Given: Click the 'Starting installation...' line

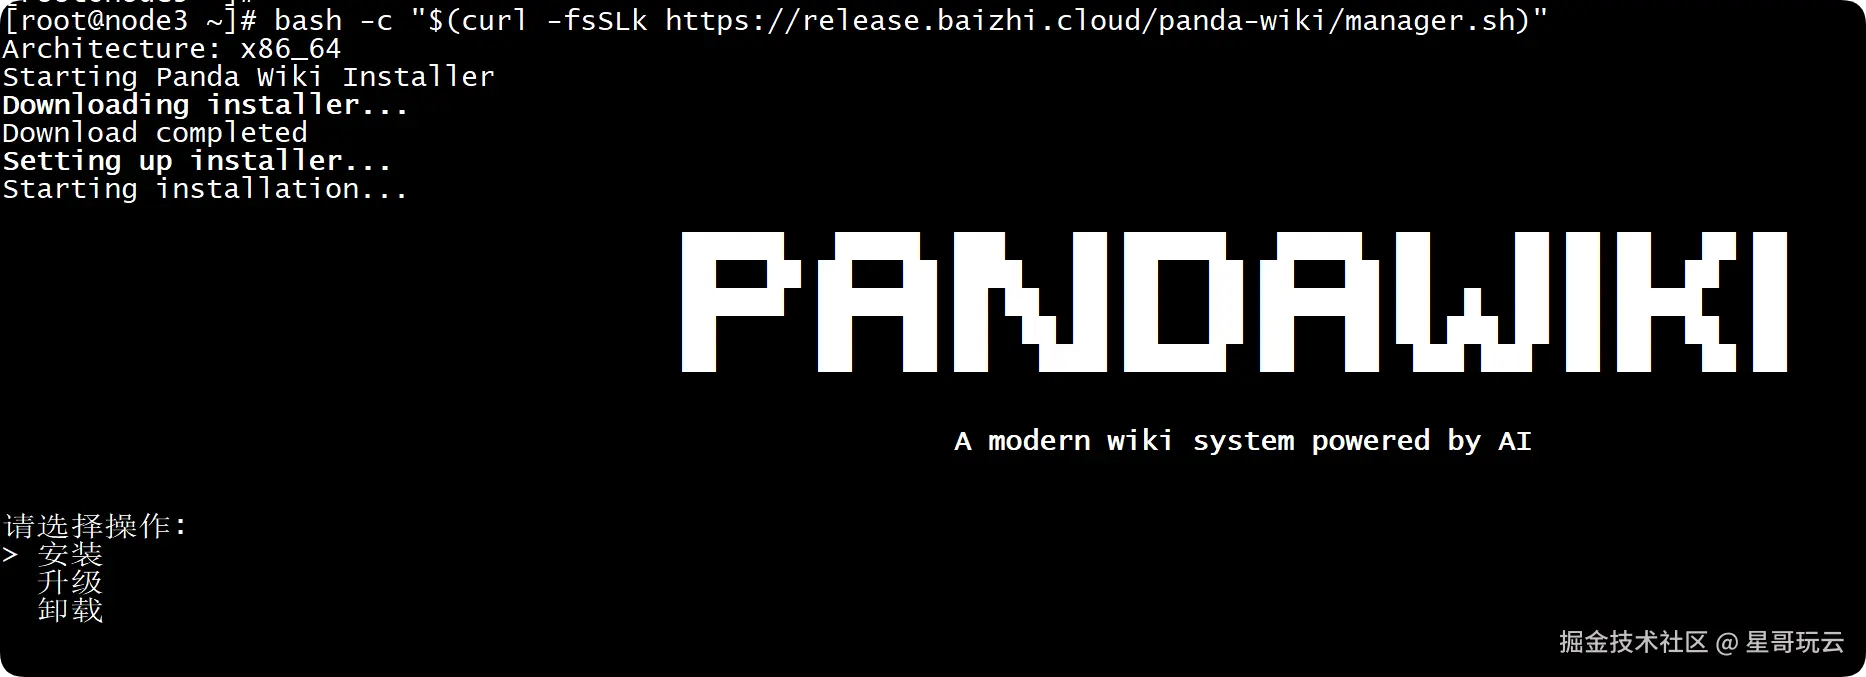Looking at the screenshot, I should [x=205, y=189].
